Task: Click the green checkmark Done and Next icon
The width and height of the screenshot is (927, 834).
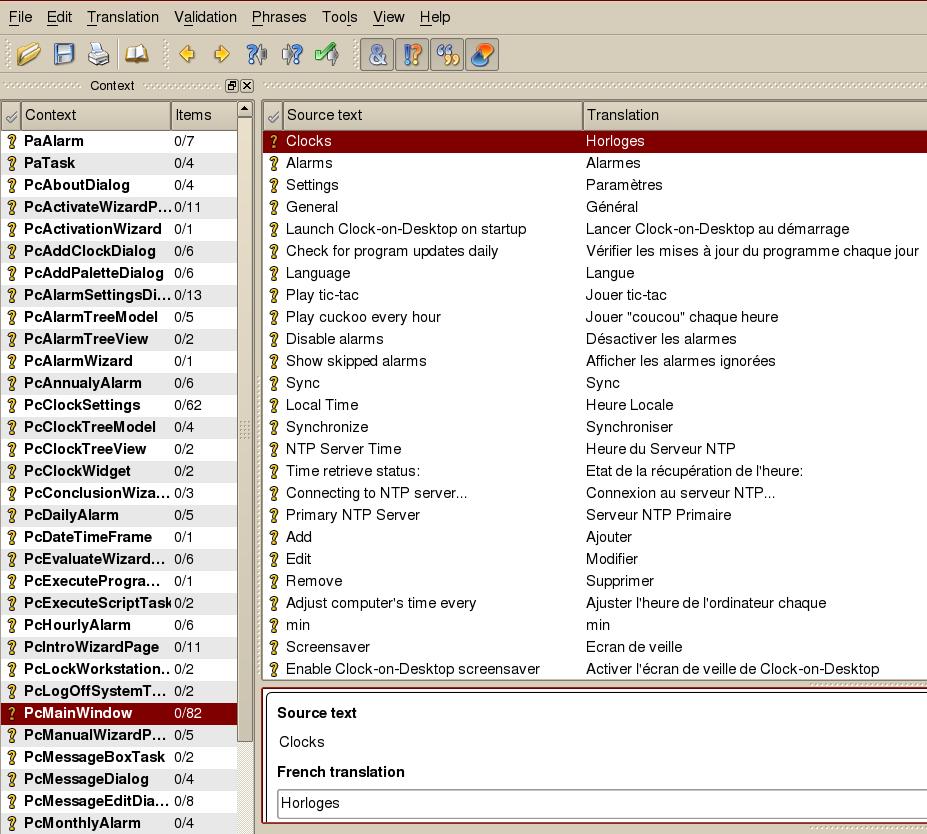Action: [x=326, y=54]
